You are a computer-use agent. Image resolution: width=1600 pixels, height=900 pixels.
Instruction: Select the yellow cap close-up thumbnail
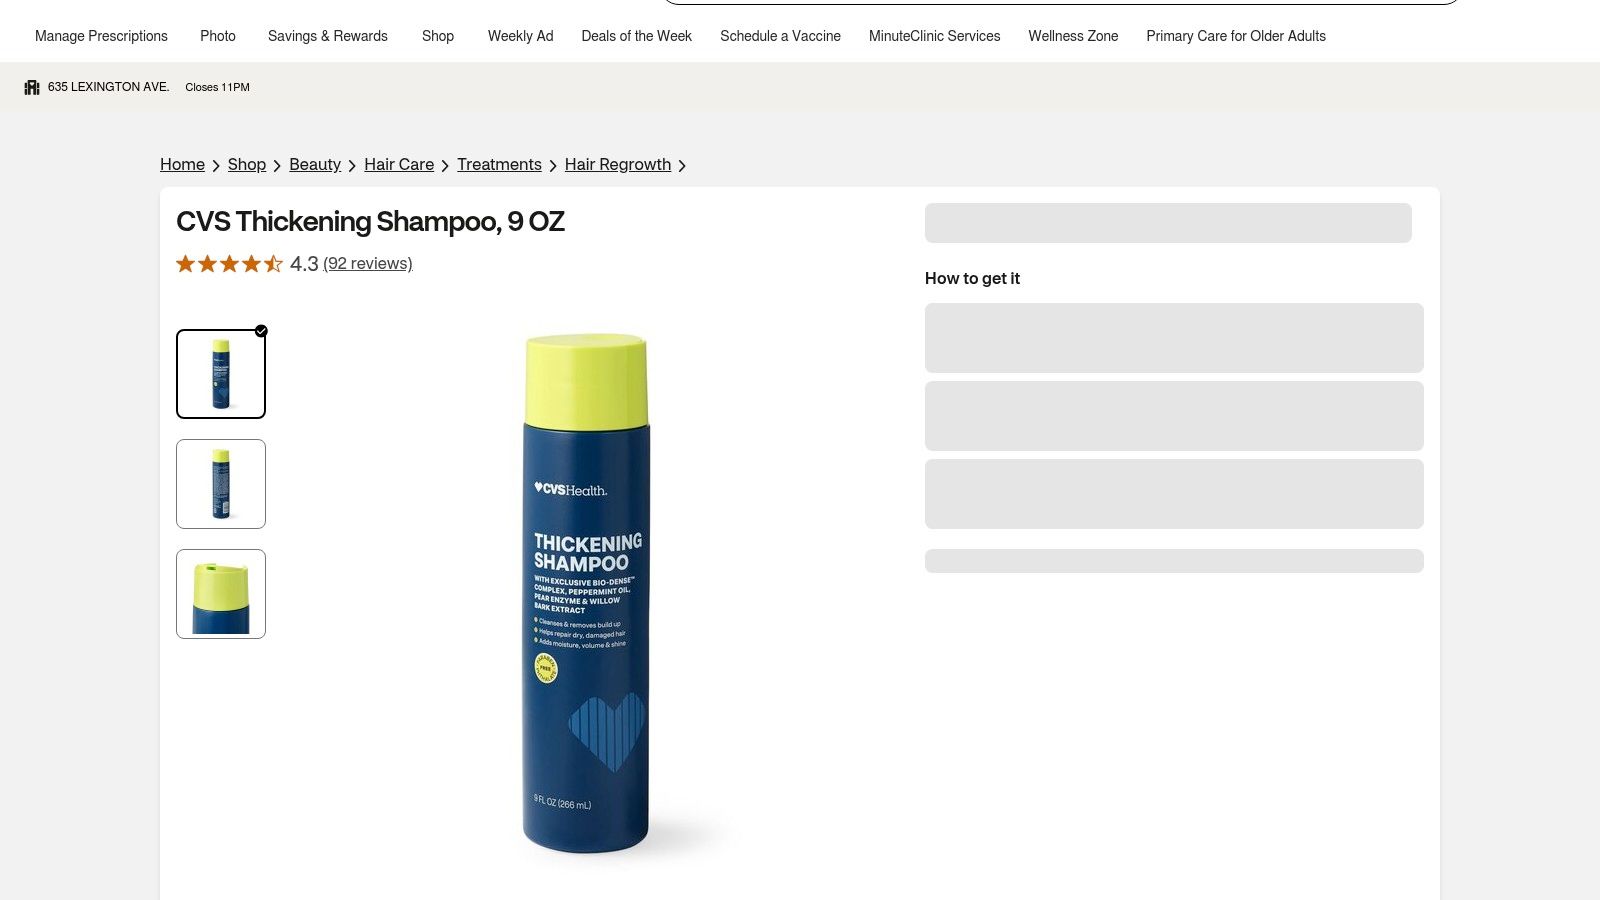pos(221,594)
